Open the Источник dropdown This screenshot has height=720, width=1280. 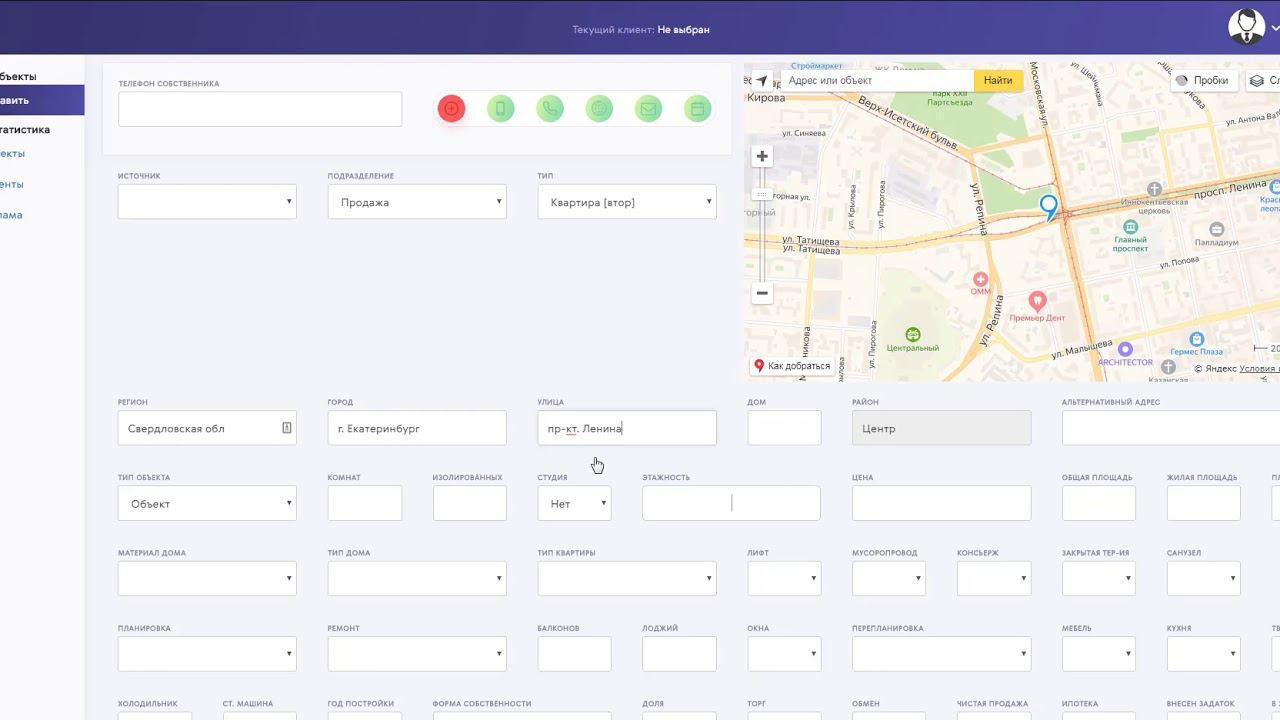pos(207,201)
